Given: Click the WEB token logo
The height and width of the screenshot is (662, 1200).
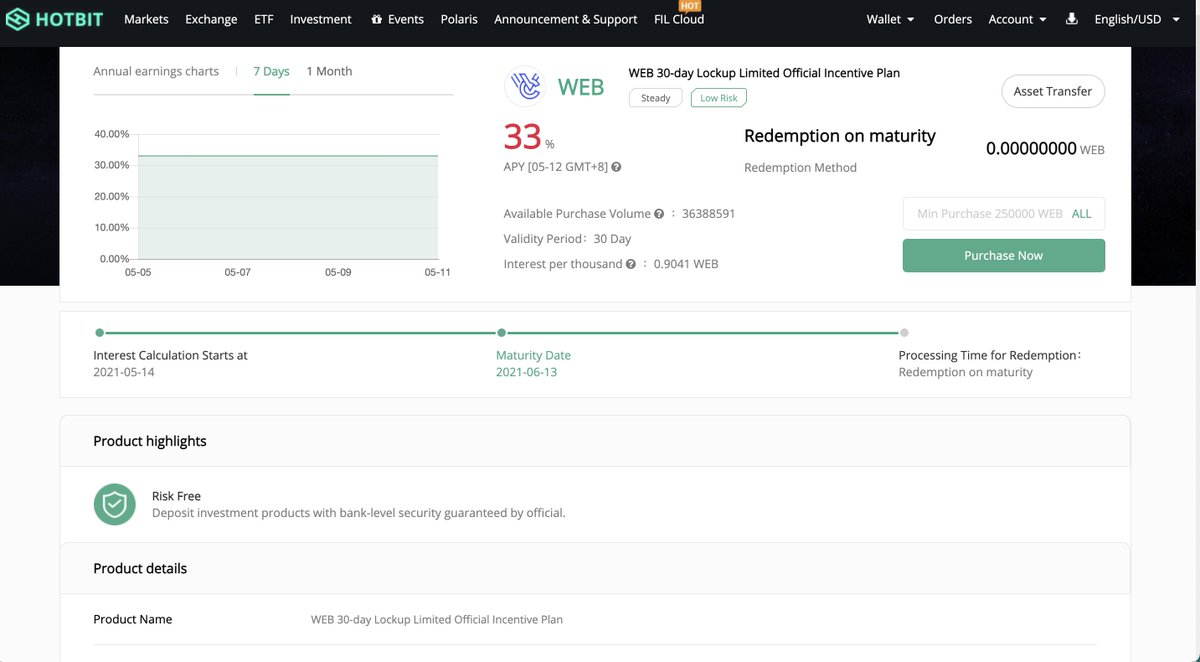Looking at the screenshot, I should [x=526, y=87].
